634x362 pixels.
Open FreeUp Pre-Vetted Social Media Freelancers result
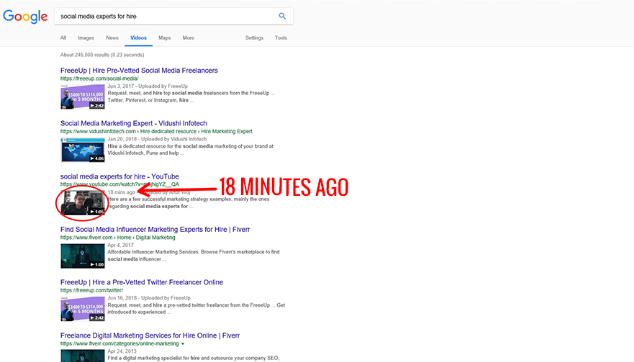pos(139,70)
